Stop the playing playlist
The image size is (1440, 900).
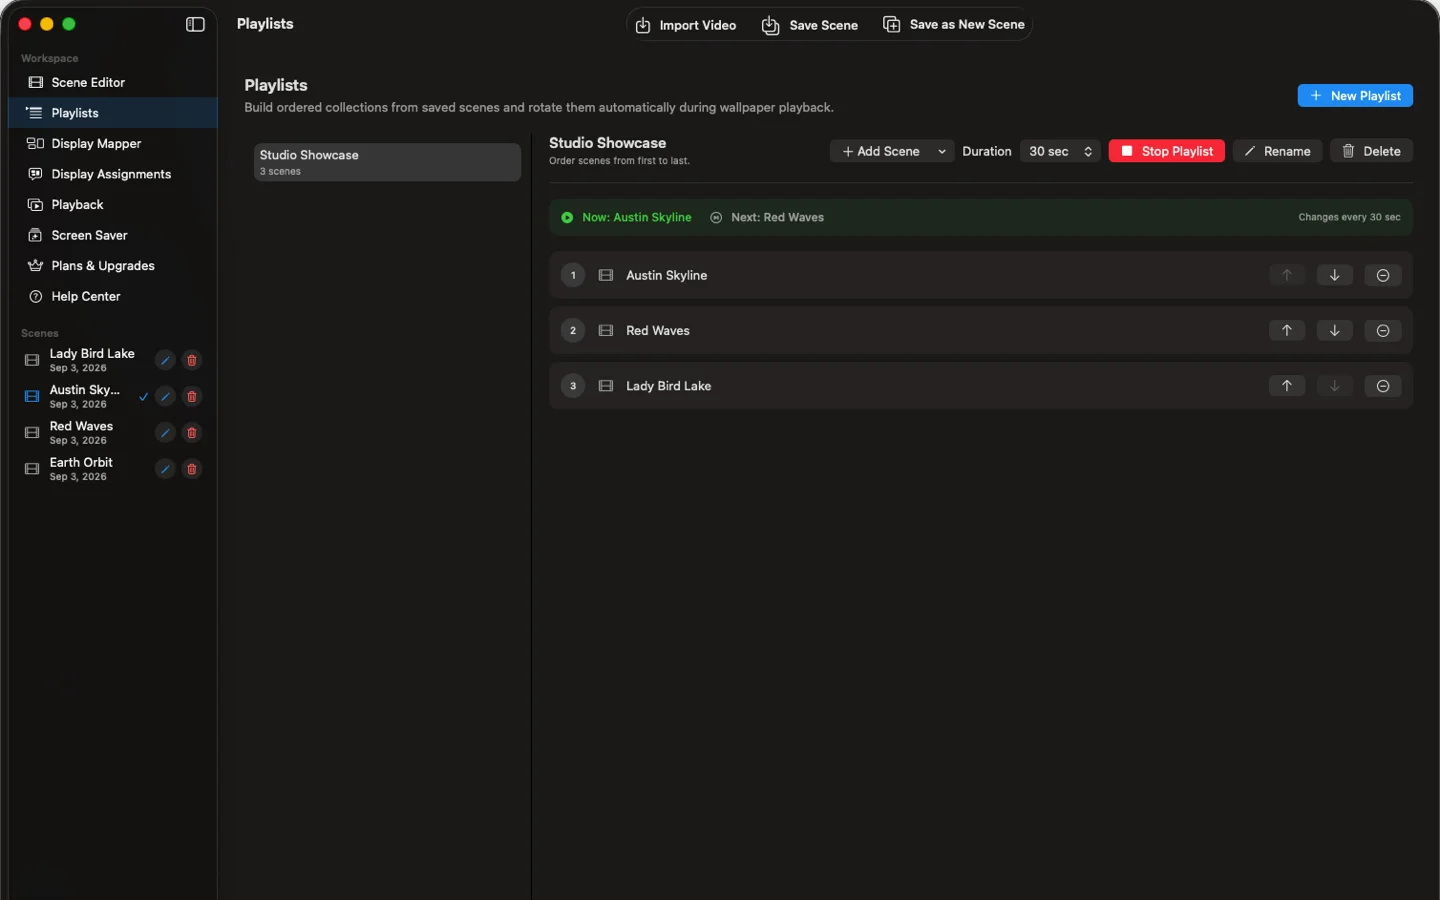pos(1167,151)
